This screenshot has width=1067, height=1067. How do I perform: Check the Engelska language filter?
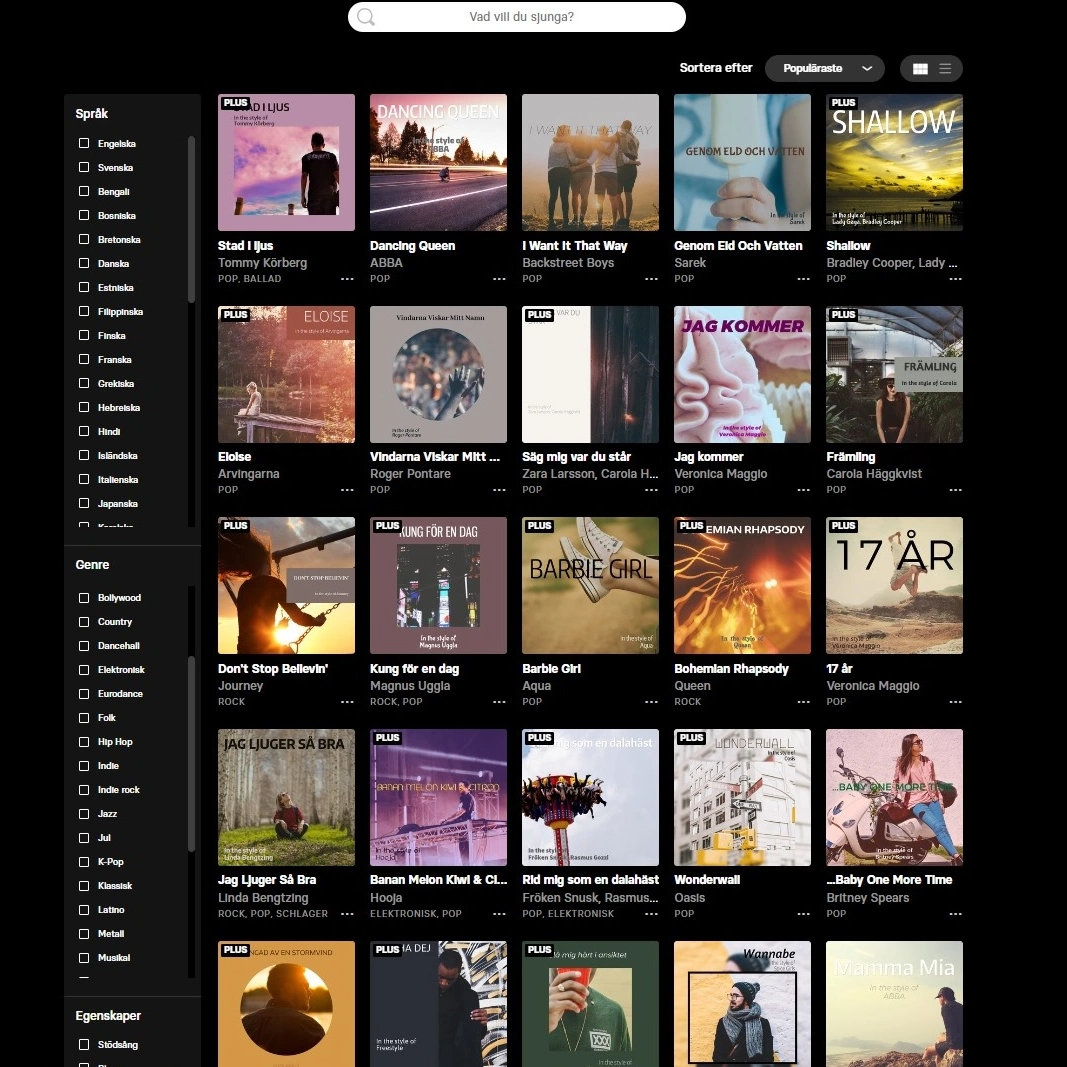tap(84, 144)
